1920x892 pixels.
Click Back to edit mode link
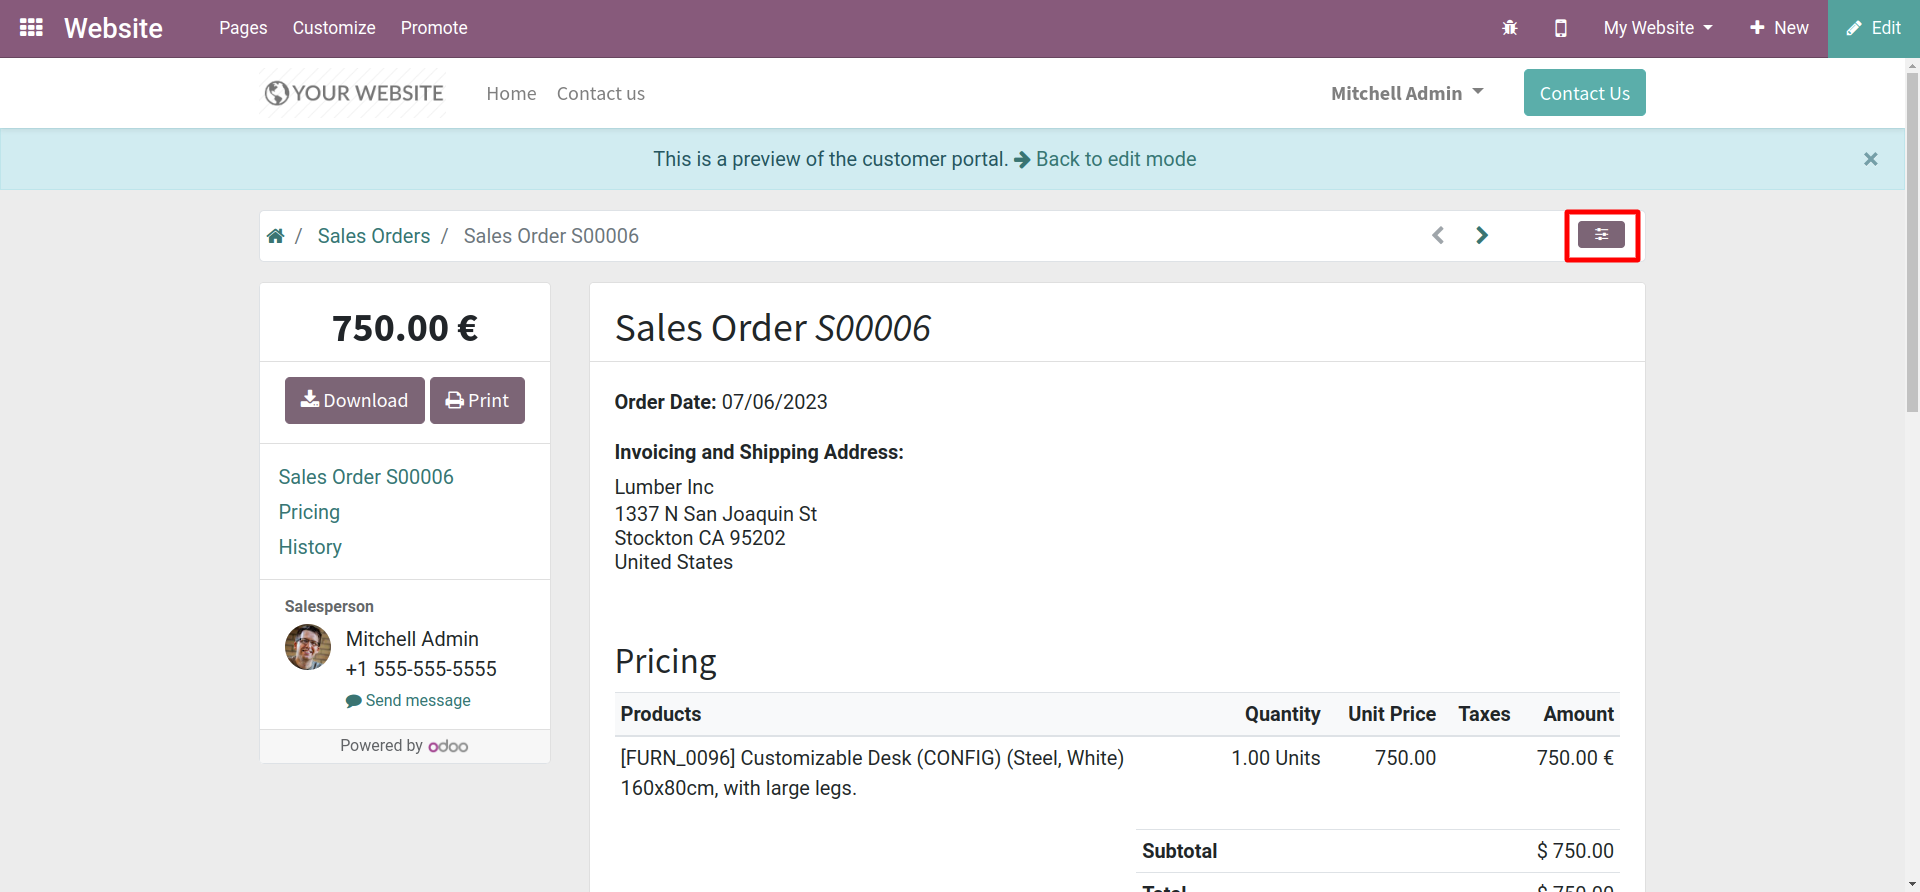[x=1115, y=159]
